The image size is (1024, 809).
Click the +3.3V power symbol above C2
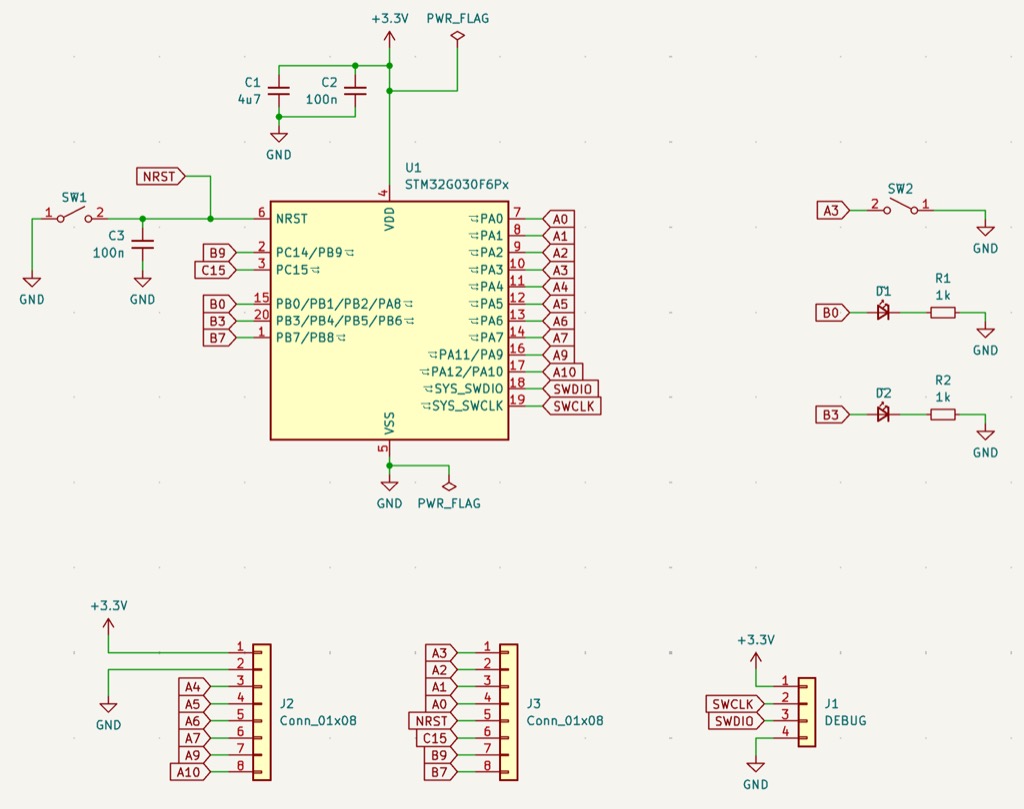point(388,28)
